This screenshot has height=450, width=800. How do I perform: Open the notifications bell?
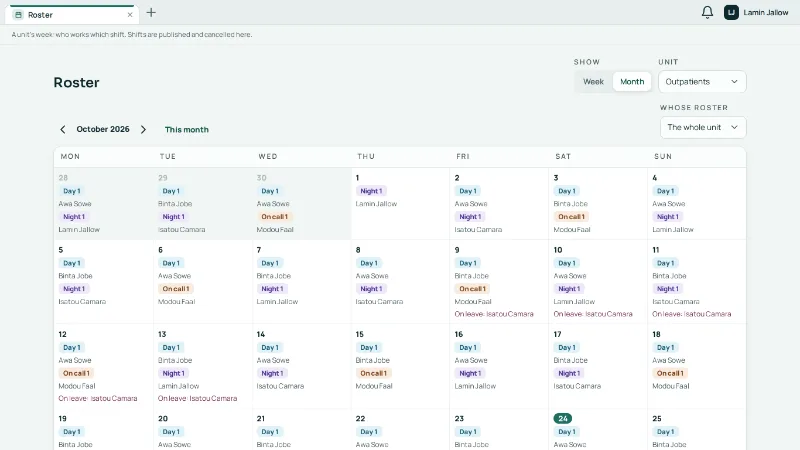[707, 12]
